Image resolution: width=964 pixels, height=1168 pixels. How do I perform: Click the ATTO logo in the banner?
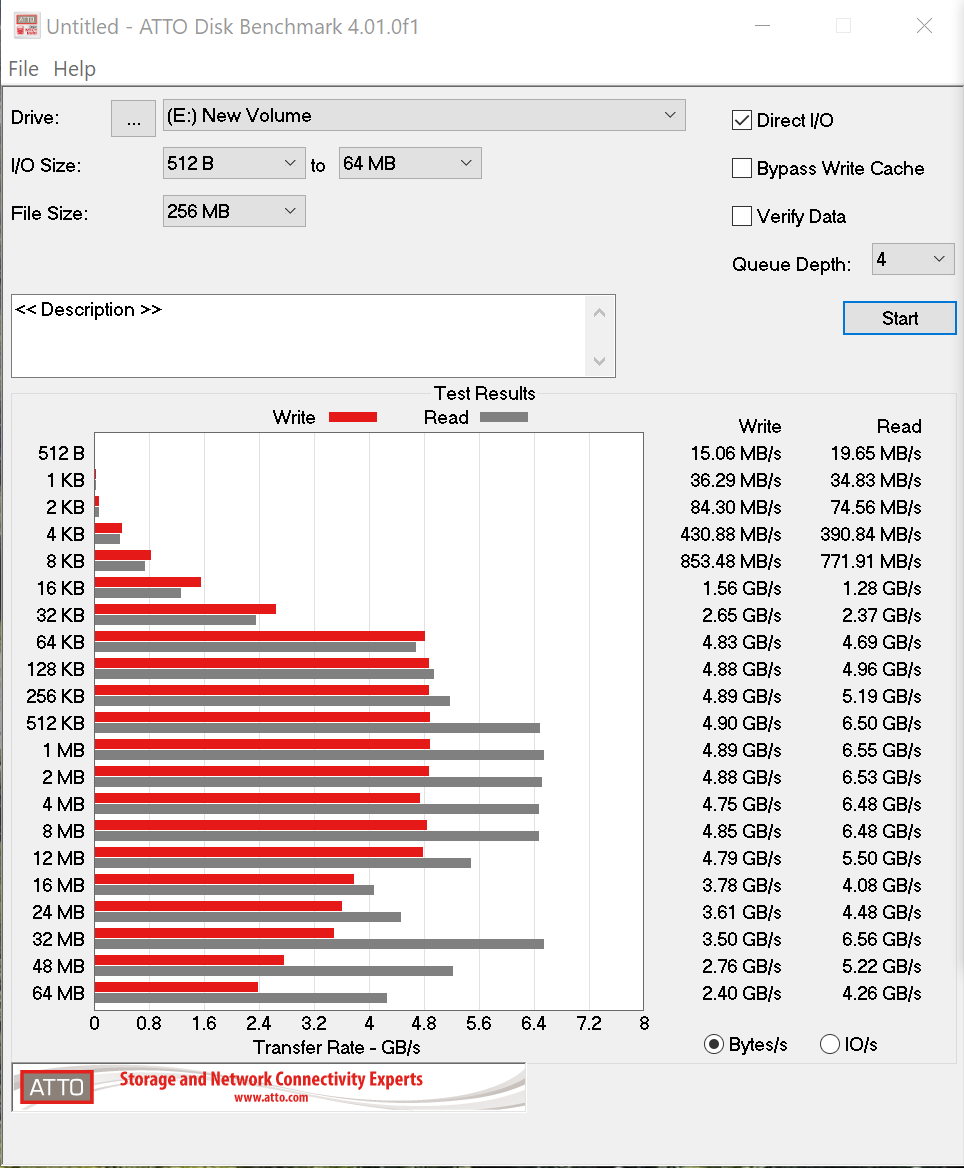(57, 1087)
